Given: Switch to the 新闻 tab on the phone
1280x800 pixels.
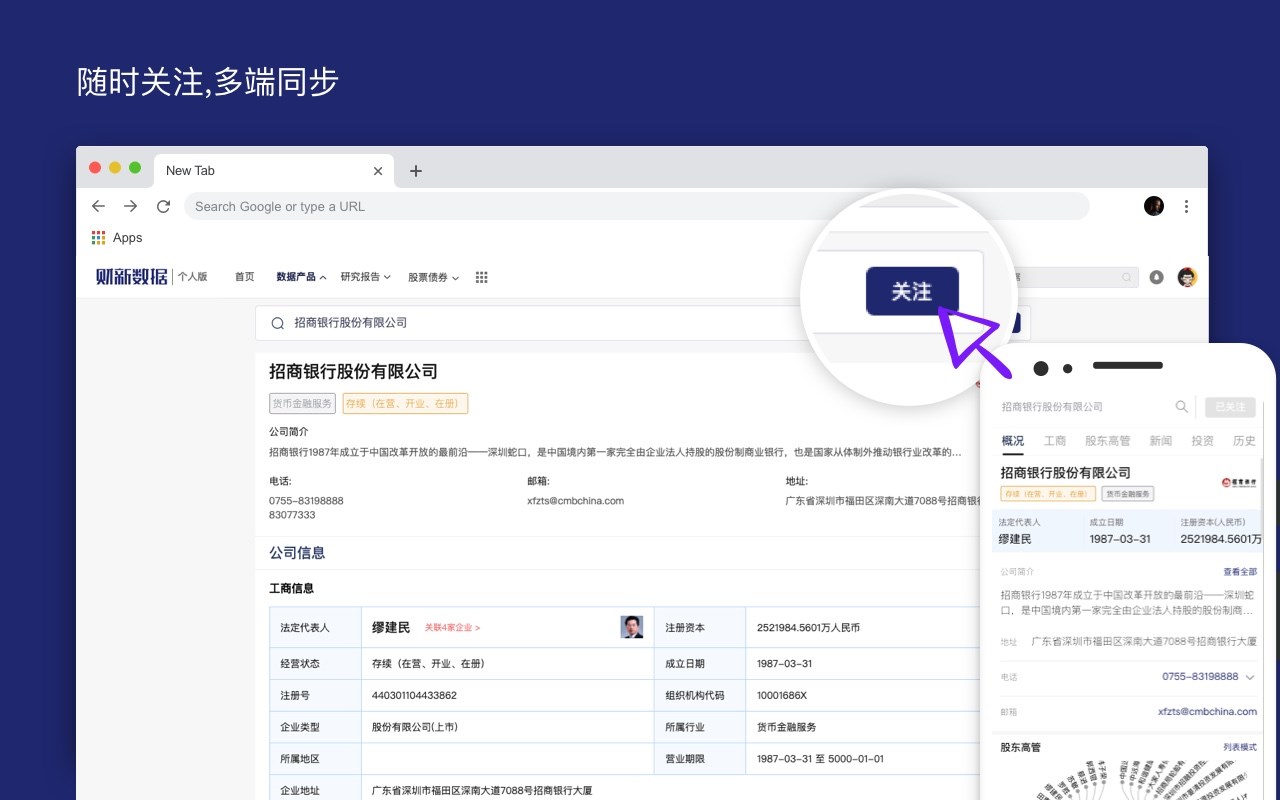Looking at the screenshot, I should point(1160,441).
